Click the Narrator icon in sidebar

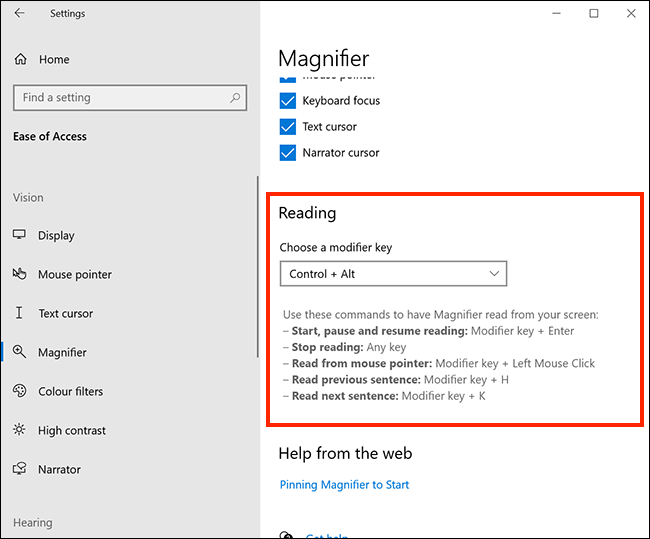coord(19,469)
